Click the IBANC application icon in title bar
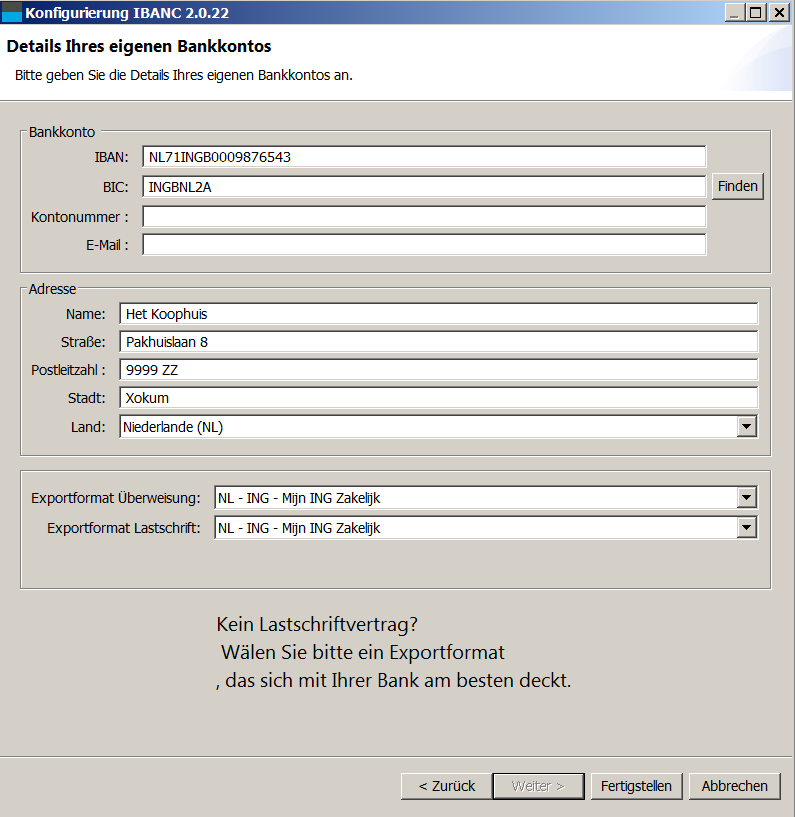This screenshot has height=817, width=795. (x=11, y=13)
